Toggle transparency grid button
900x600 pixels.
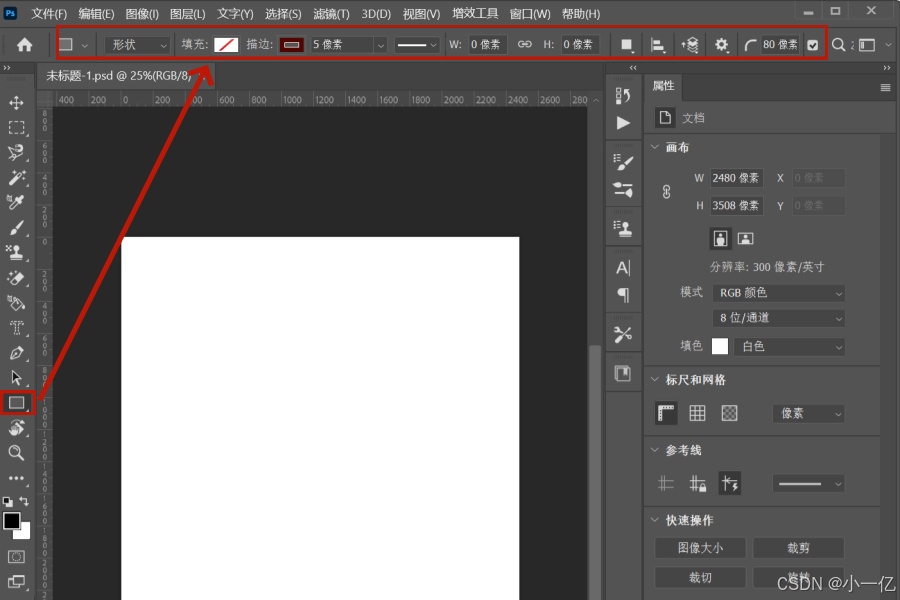click(730, 413)
